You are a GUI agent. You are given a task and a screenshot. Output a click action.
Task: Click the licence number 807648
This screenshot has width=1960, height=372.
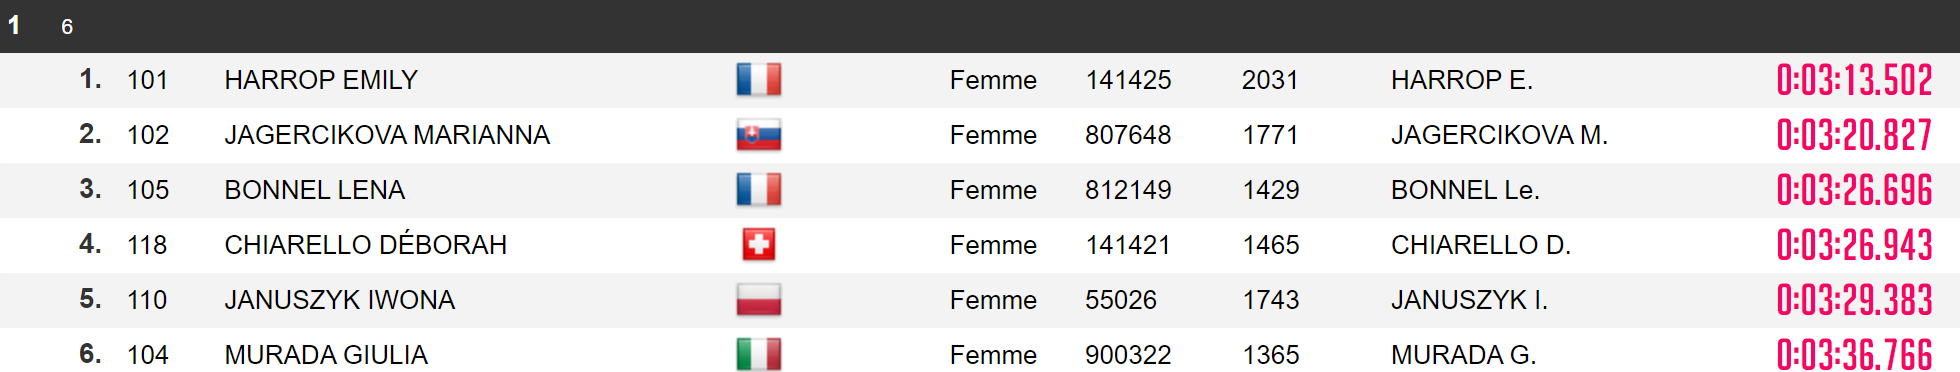pyautogui.click(x=1128, y=135)
